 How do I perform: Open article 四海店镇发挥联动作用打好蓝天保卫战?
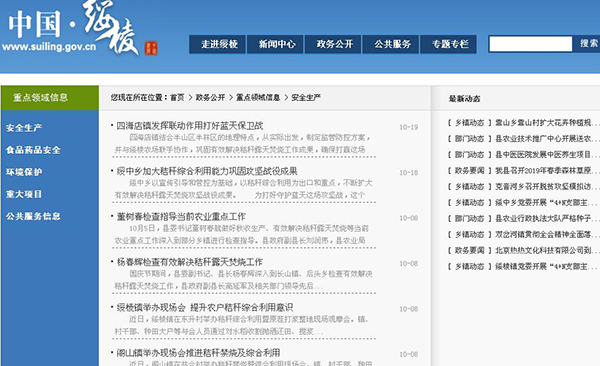[190, 126]
